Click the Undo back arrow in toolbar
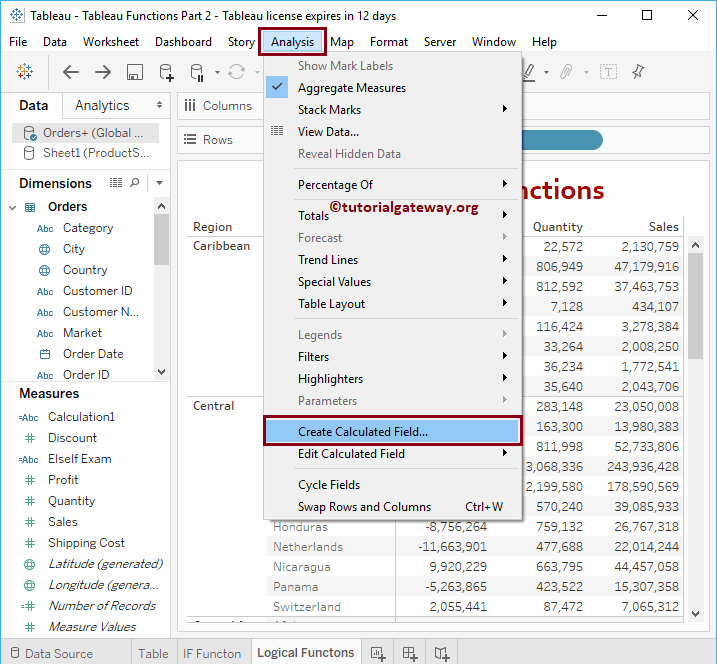This screenshot has width=717, height=664. tap(71, 72)
